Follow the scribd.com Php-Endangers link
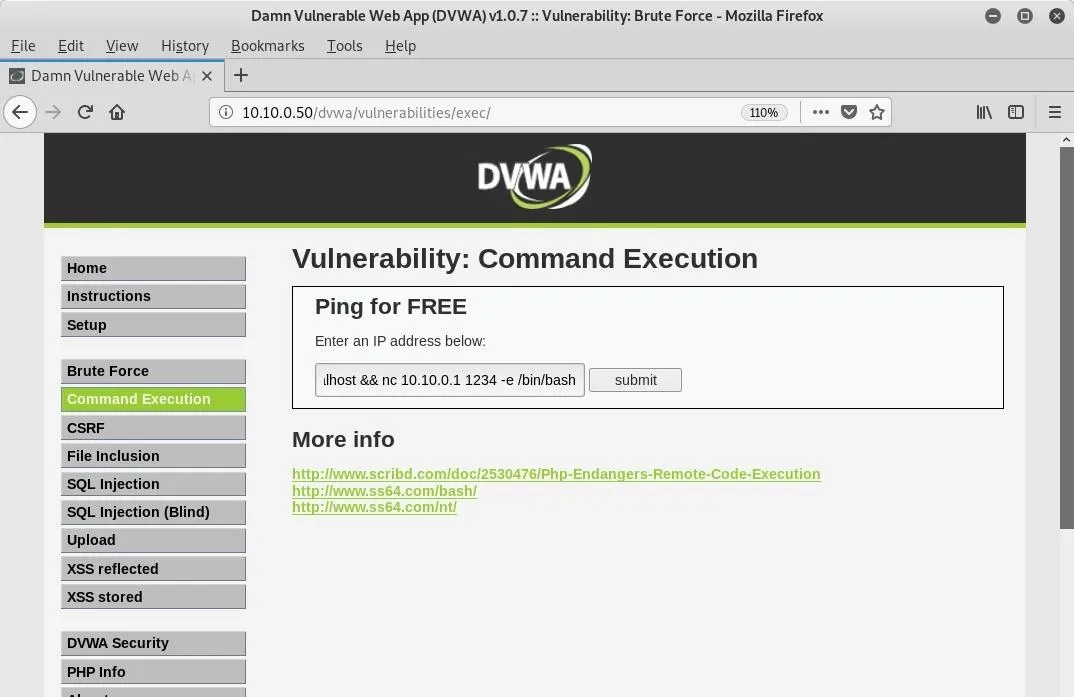This screenshot has width=1074, height=697. click(556, 474)
